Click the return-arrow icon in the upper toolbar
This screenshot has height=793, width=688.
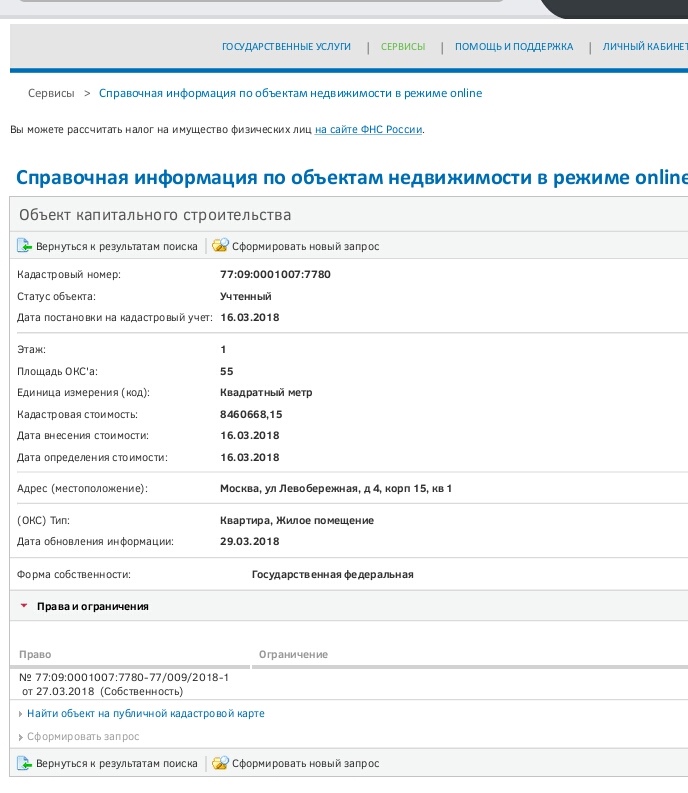point(24,246)
